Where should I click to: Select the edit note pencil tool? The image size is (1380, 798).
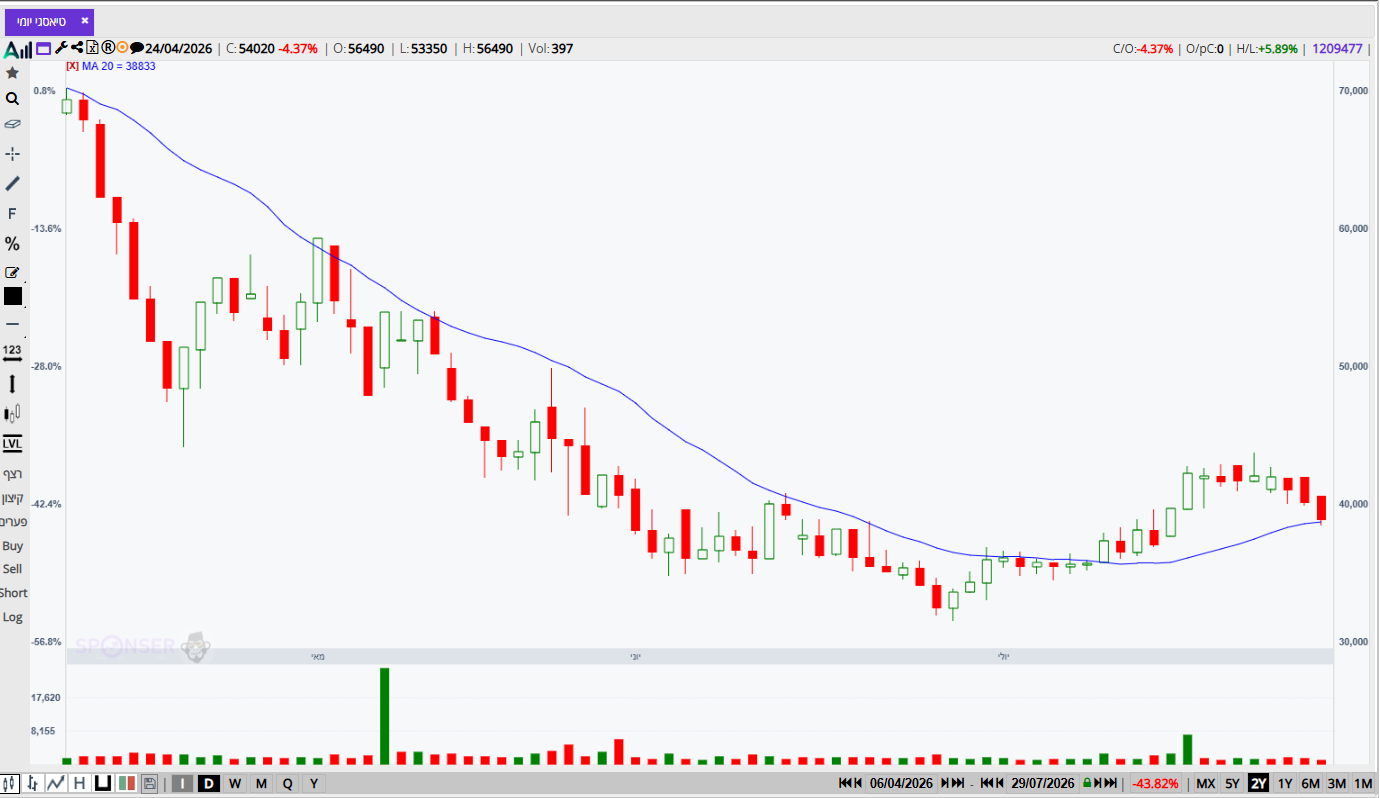tap(12, 272)
